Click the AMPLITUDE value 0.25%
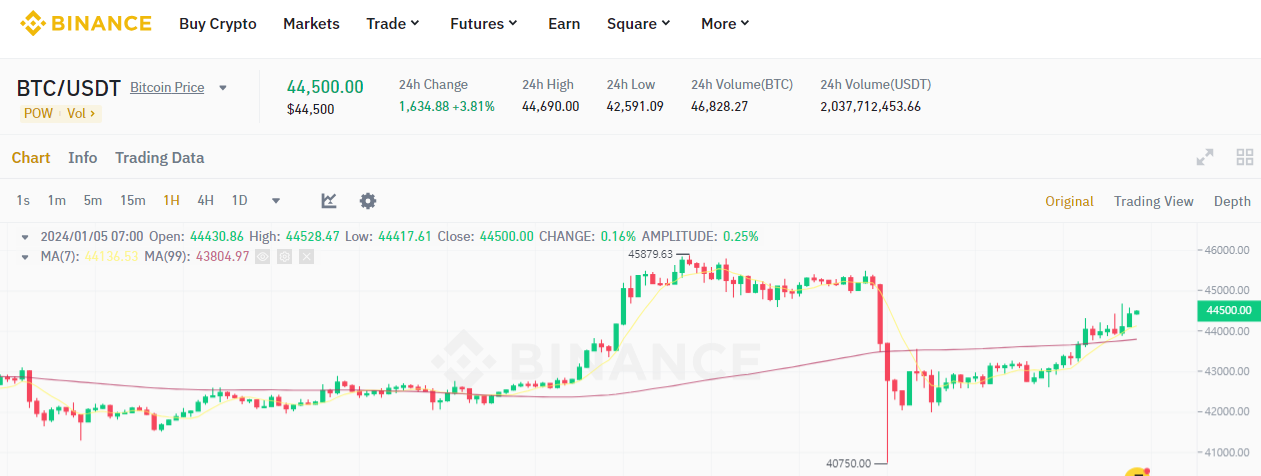Image resolution: width=1261 pixels, height=476 pixels. (x=740, y=237)
